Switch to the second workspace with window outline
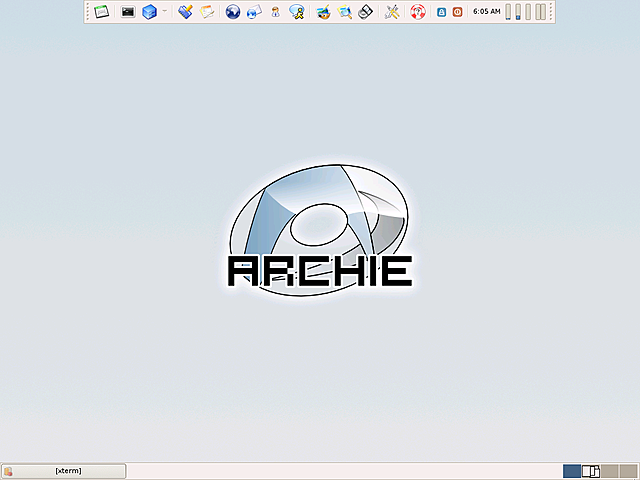The height and width of the screenshot is (480, 640). [x=591, y=471]
